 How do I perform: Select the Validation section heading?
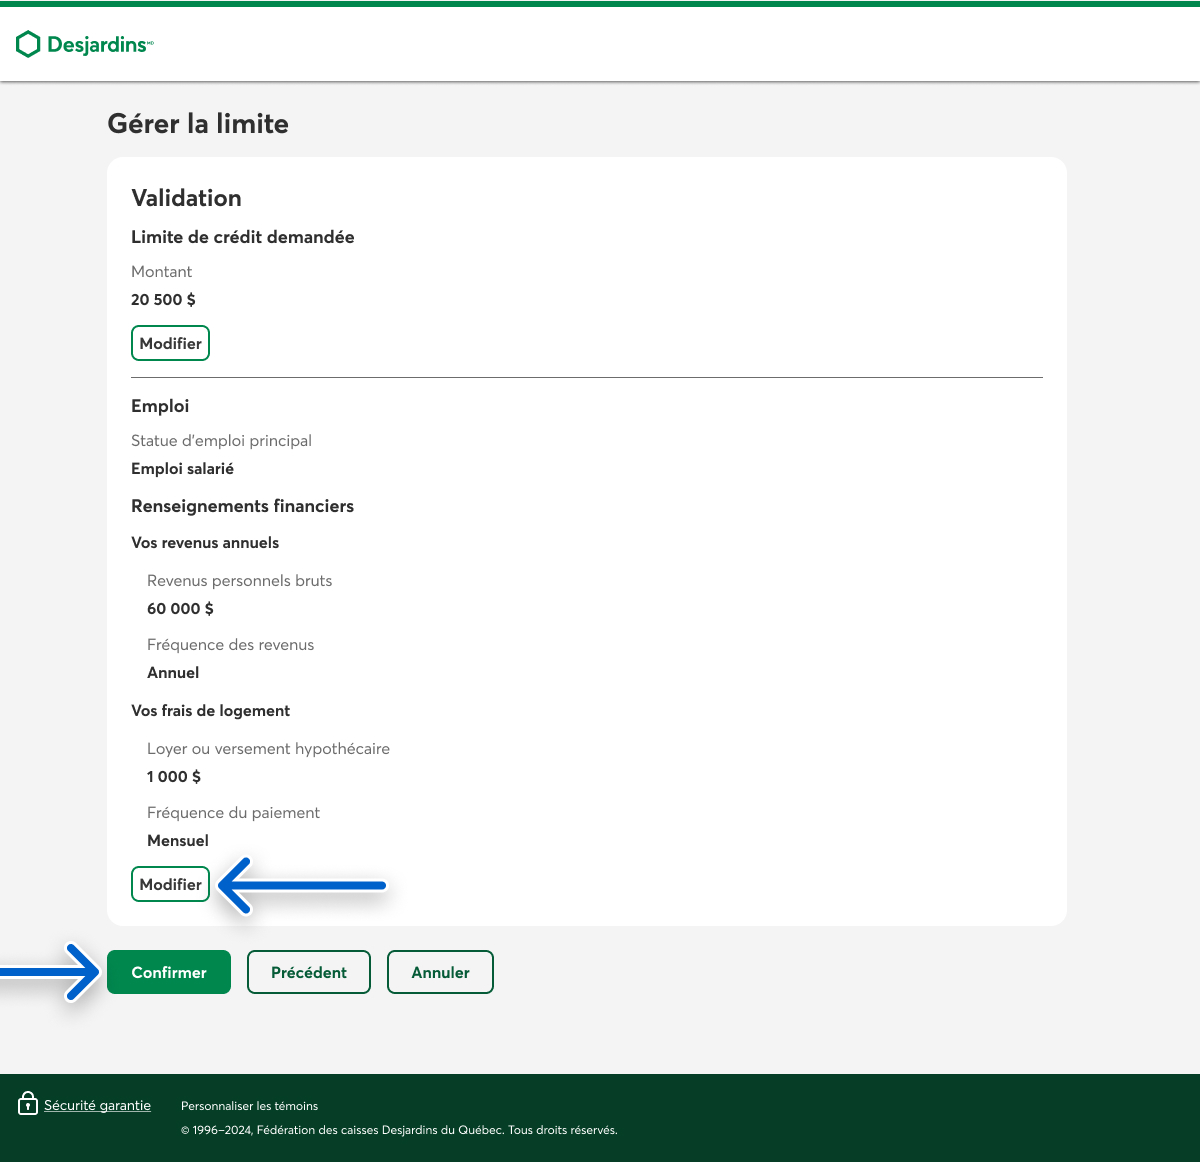pos(186,198)
